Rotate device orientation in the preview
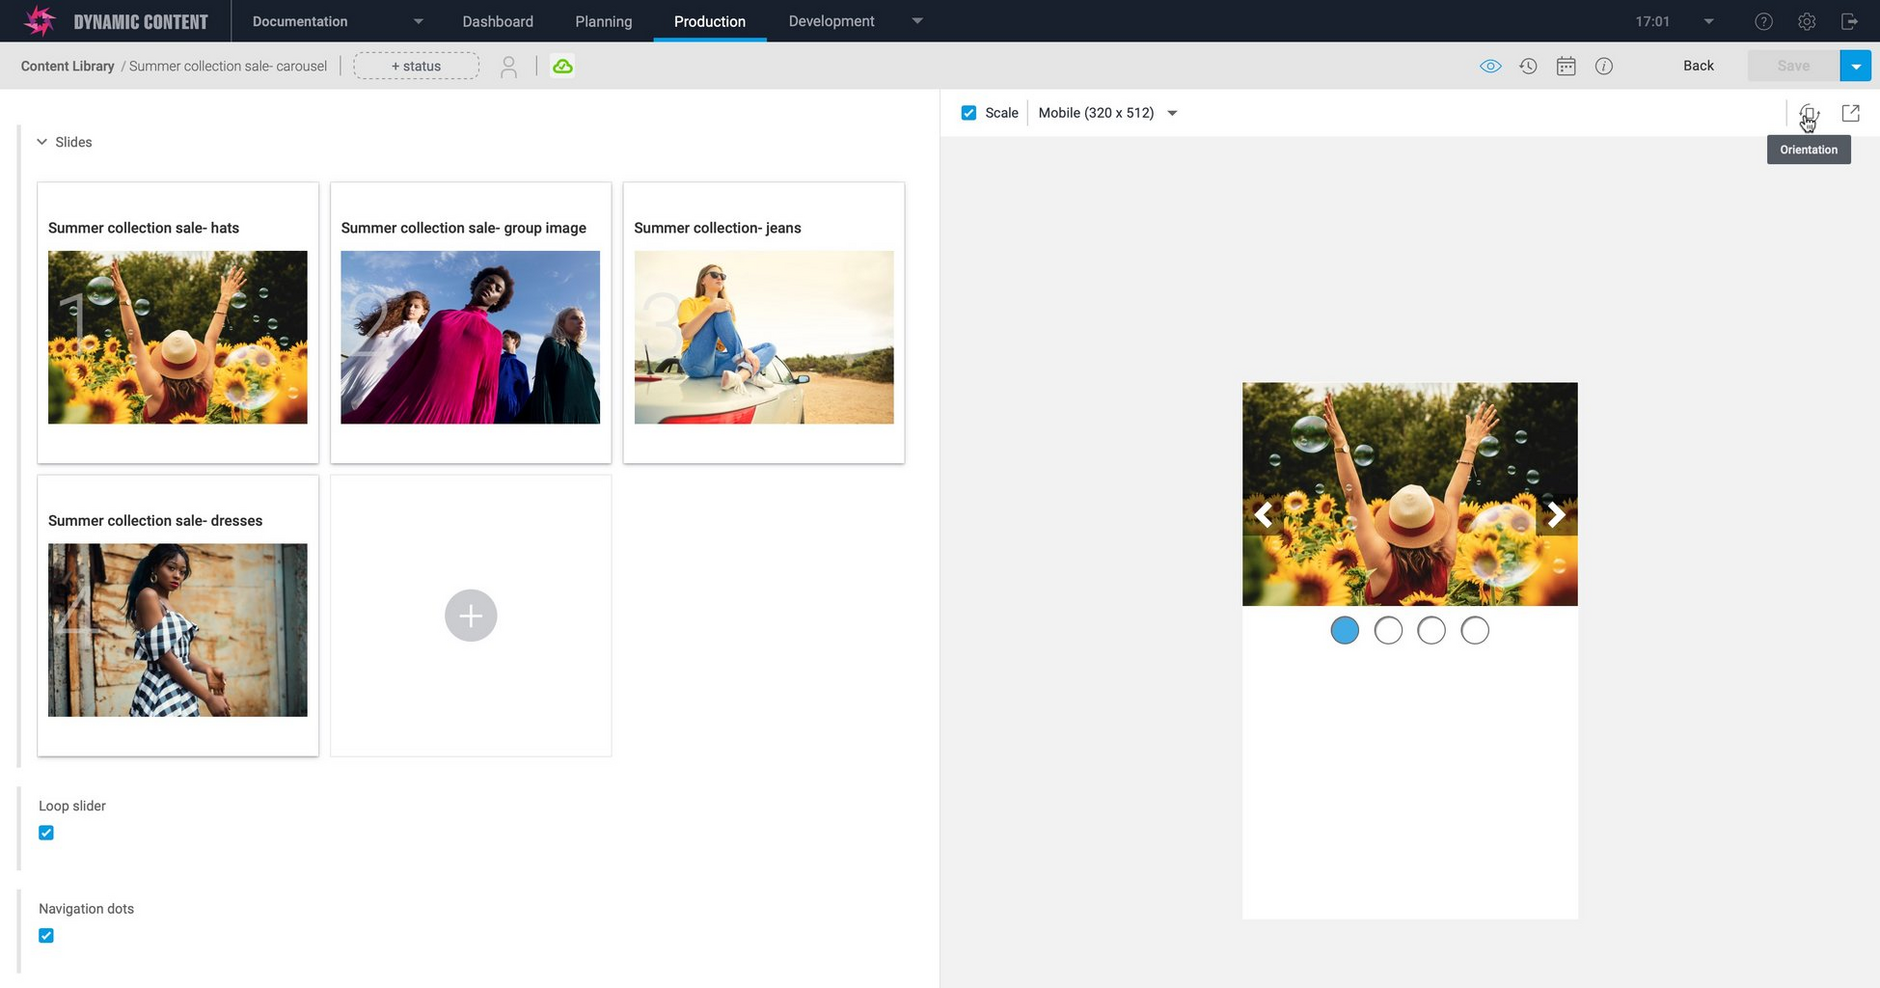 pyautogui.click(x=1808, y=113)
